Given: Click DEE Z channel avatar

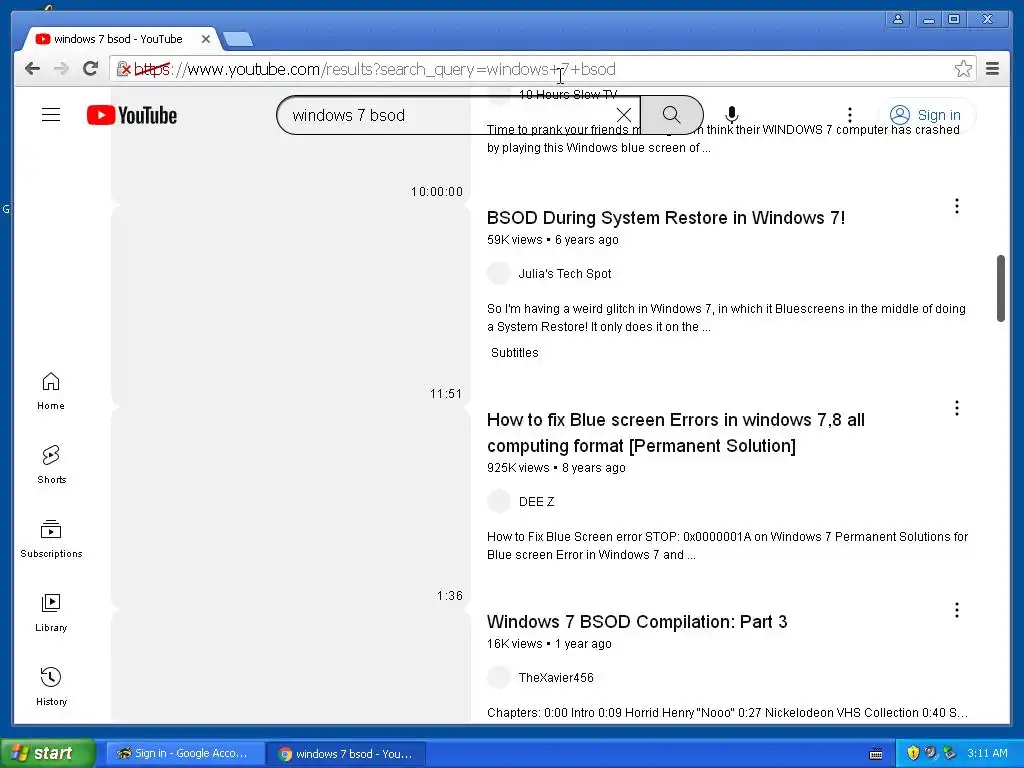Looking at the screenshot, I should (499, 502).
